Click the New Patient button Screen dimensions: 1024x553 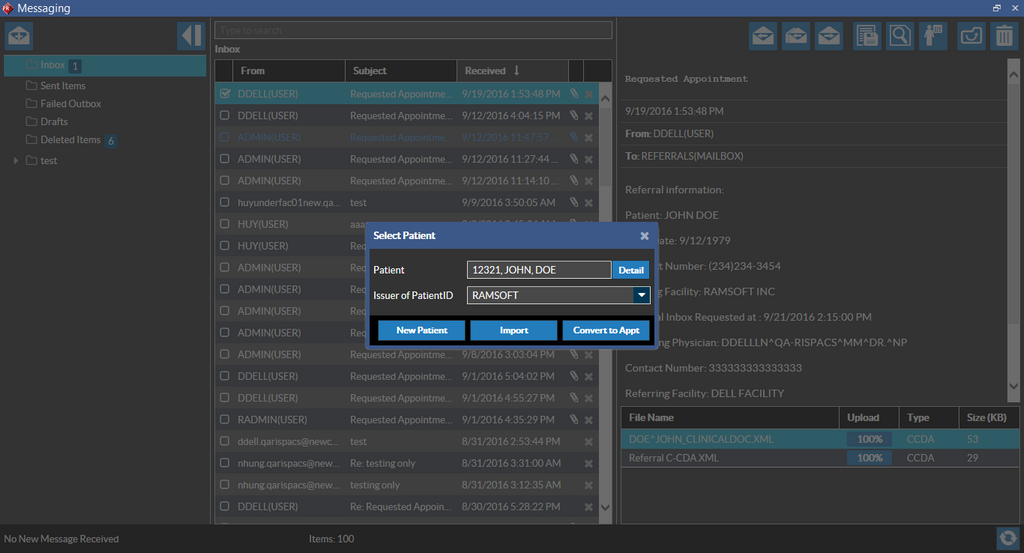(x=421, y=330)
